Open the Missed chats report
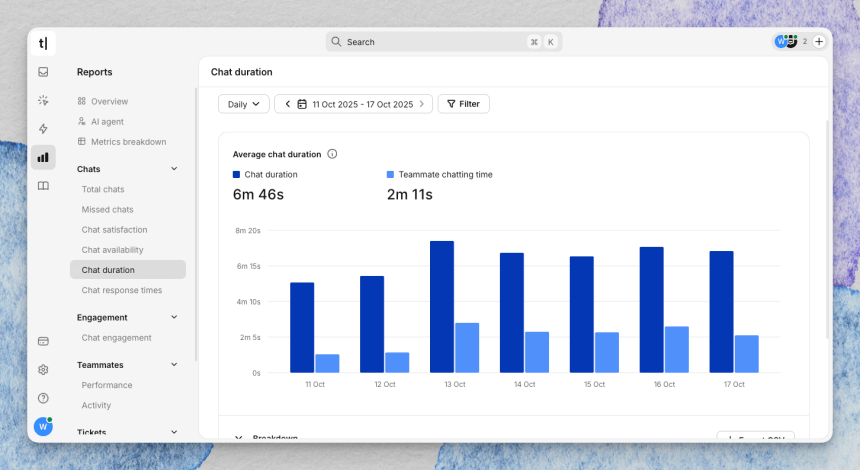Image resolution: width=860 pixels, height=470 pixels. [108, 209]
